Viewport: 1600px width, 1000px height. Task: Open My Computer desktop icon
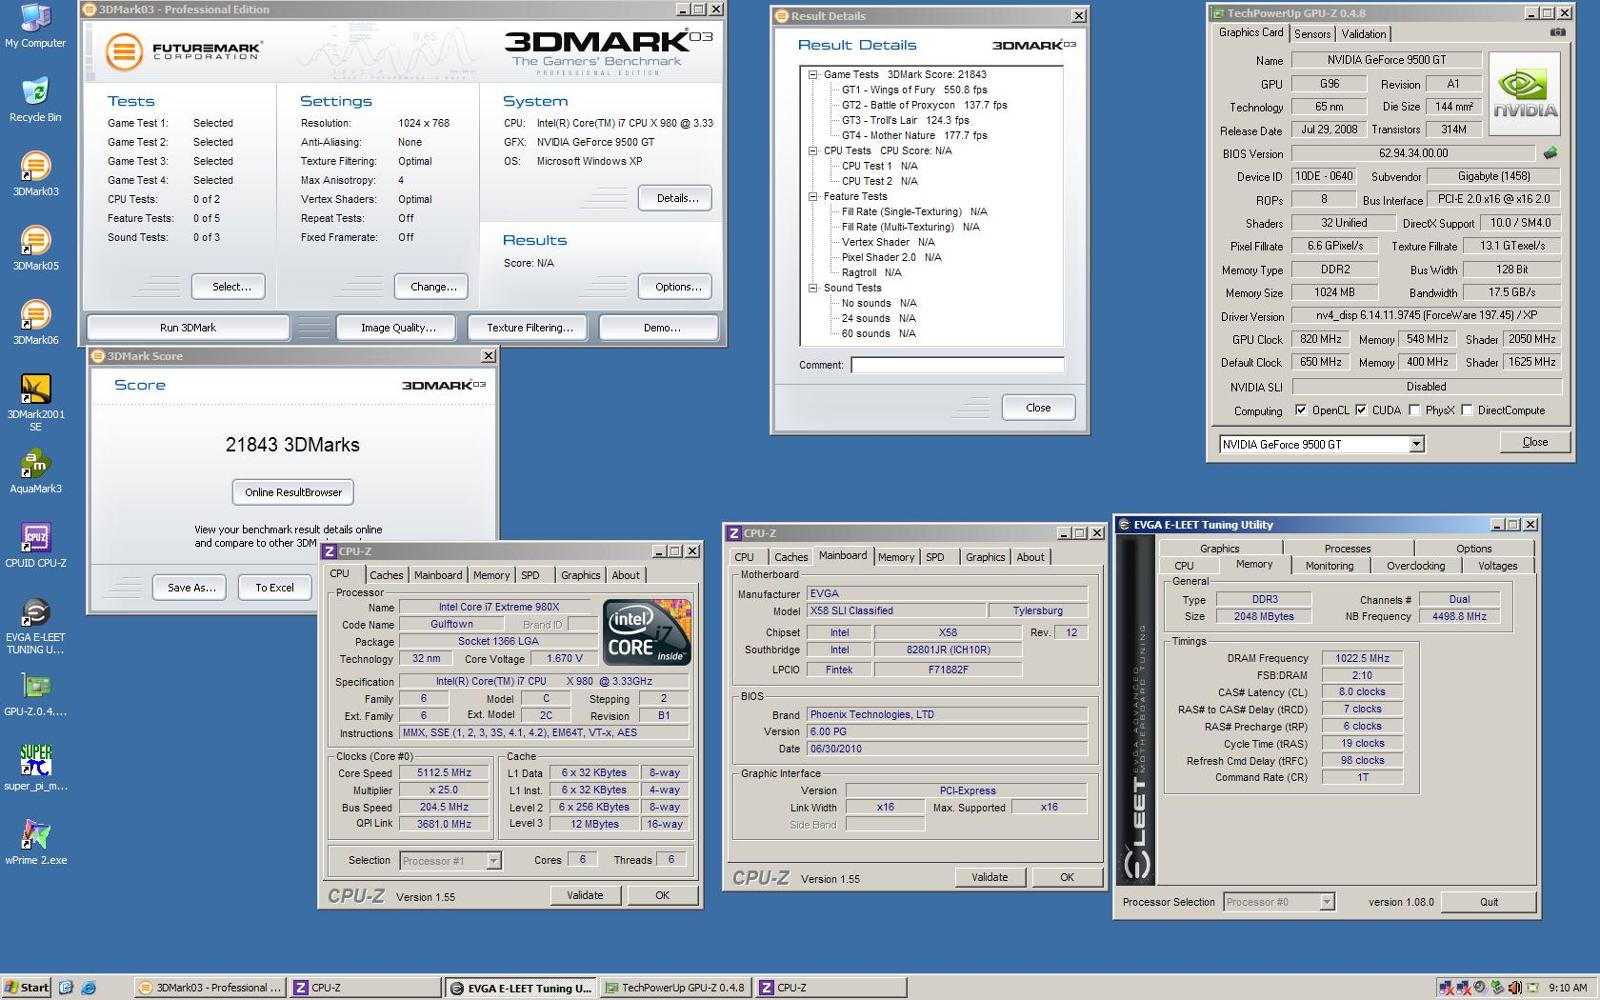(35, 26)
